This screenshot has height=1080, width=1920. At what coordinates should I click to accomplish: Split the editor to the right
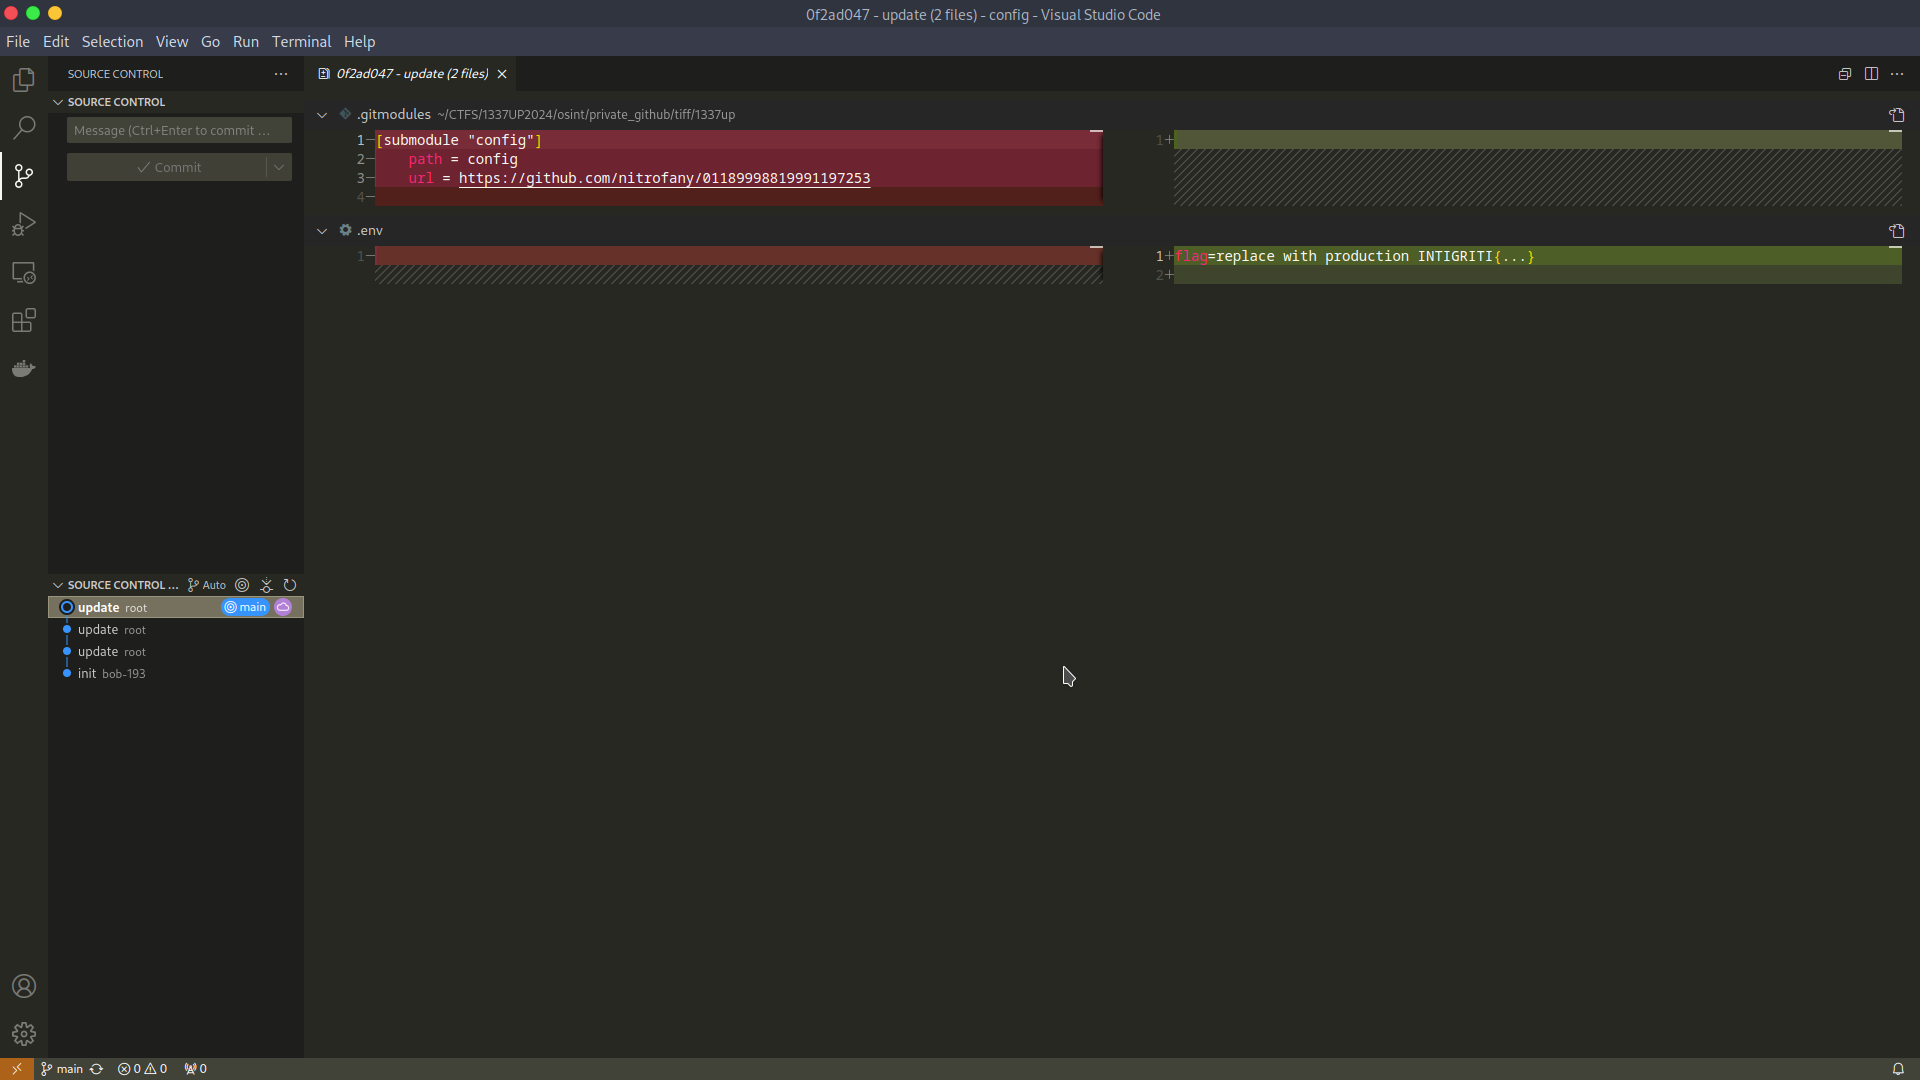point(1871,74)
